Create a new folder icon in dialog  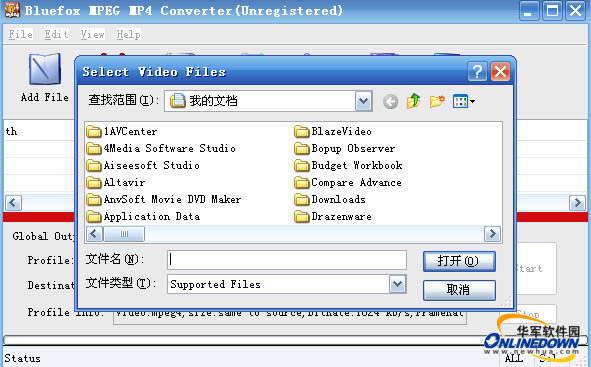437,101
